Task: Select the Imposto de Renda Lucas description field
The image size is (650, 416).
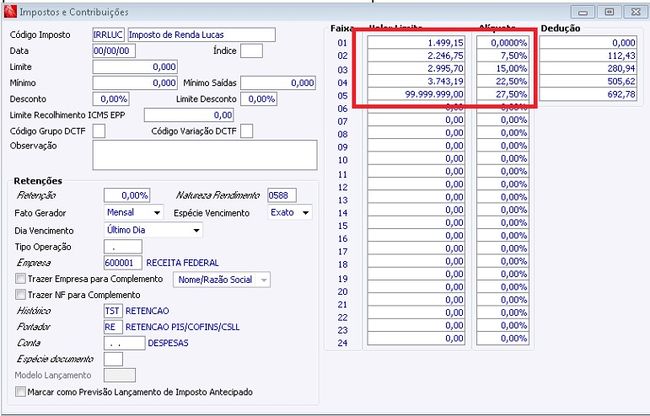Action: pos(201,35)
